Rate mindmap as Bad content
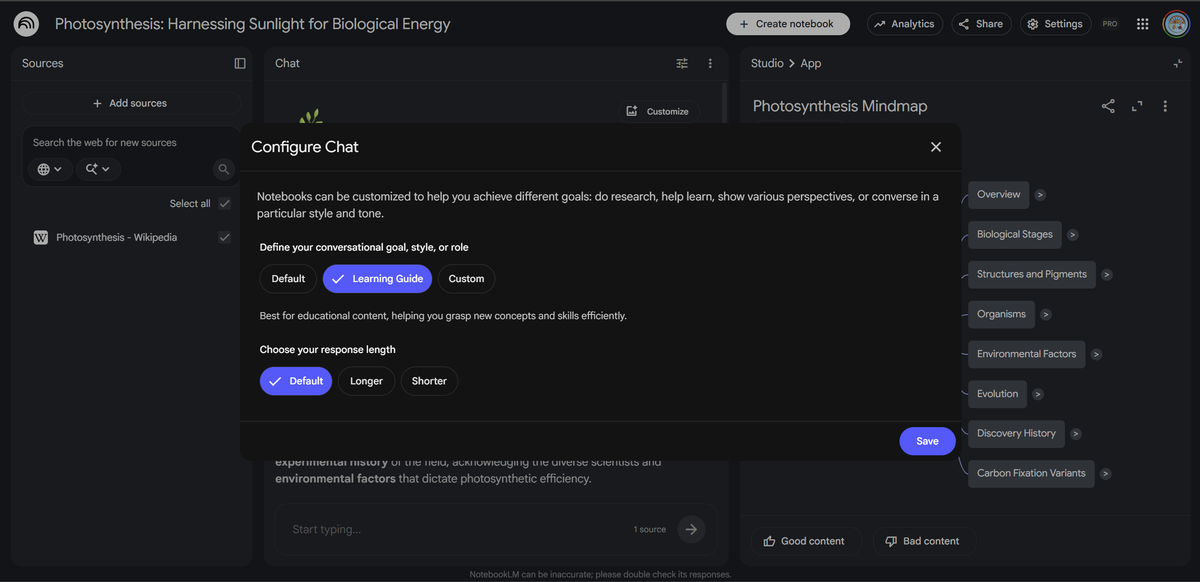 pyautogui.click(x=922, y=541)
